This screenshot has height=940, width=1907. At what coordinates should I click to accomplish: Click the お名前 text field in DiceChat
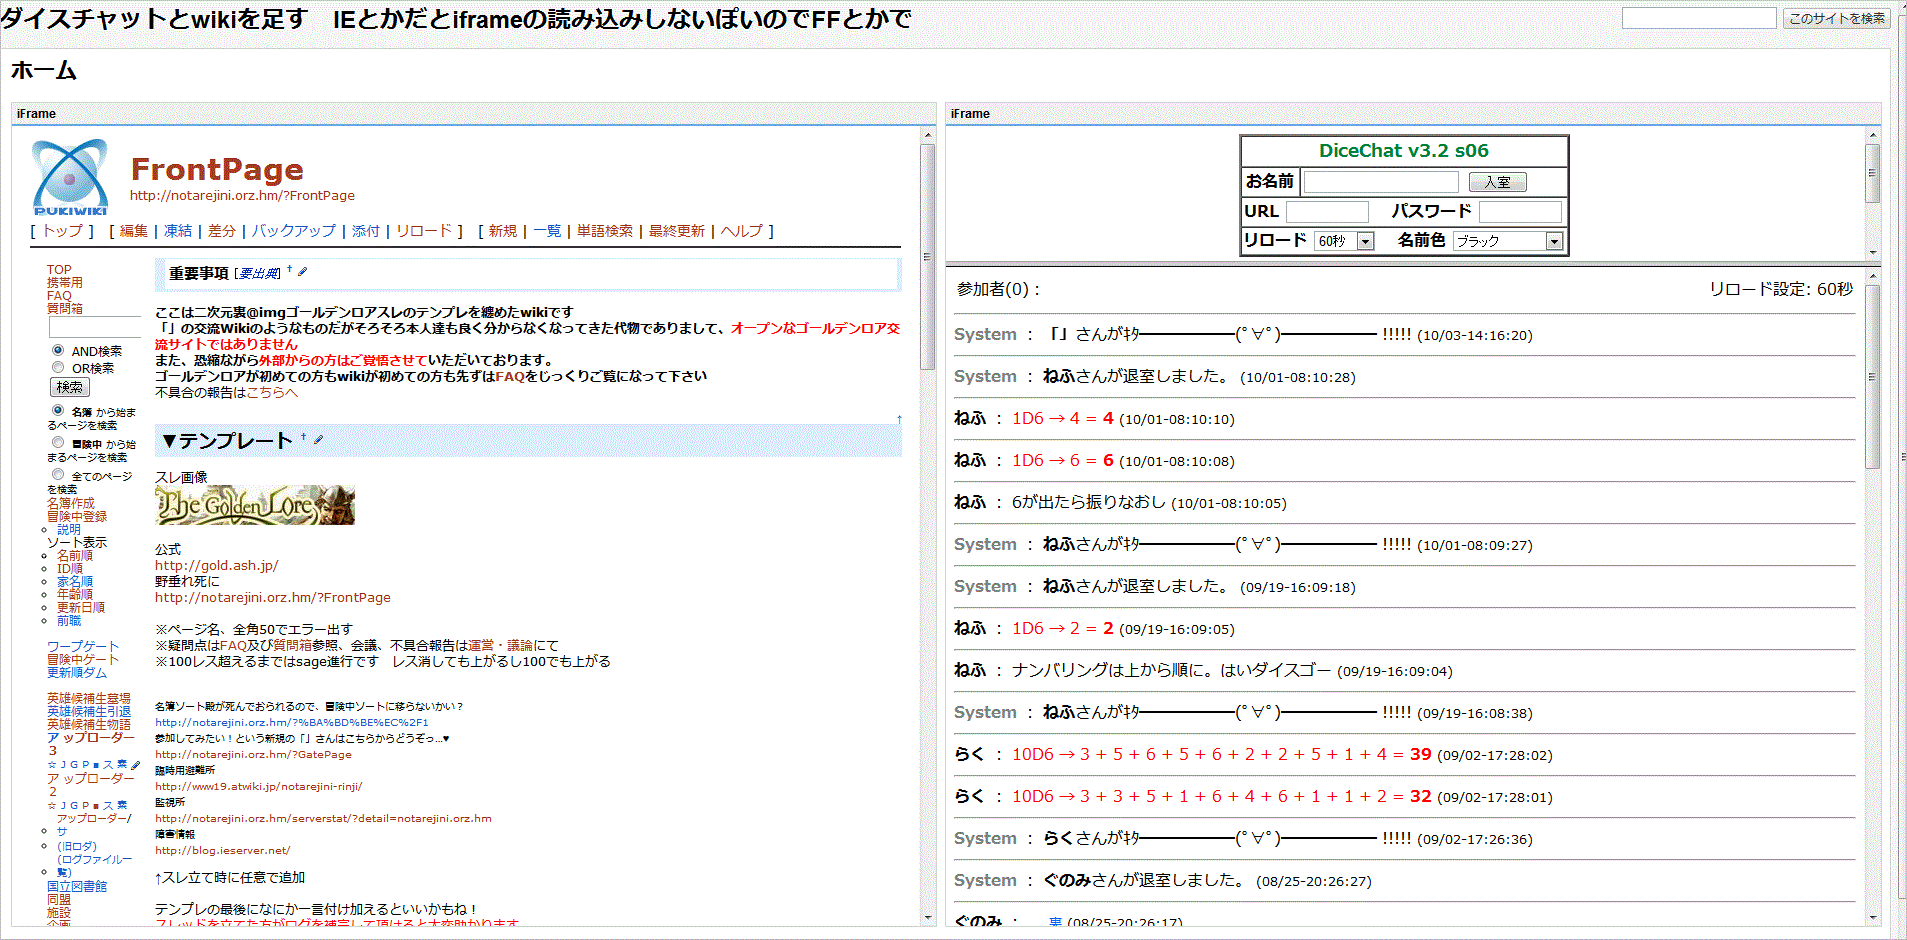pos(1381,182)
